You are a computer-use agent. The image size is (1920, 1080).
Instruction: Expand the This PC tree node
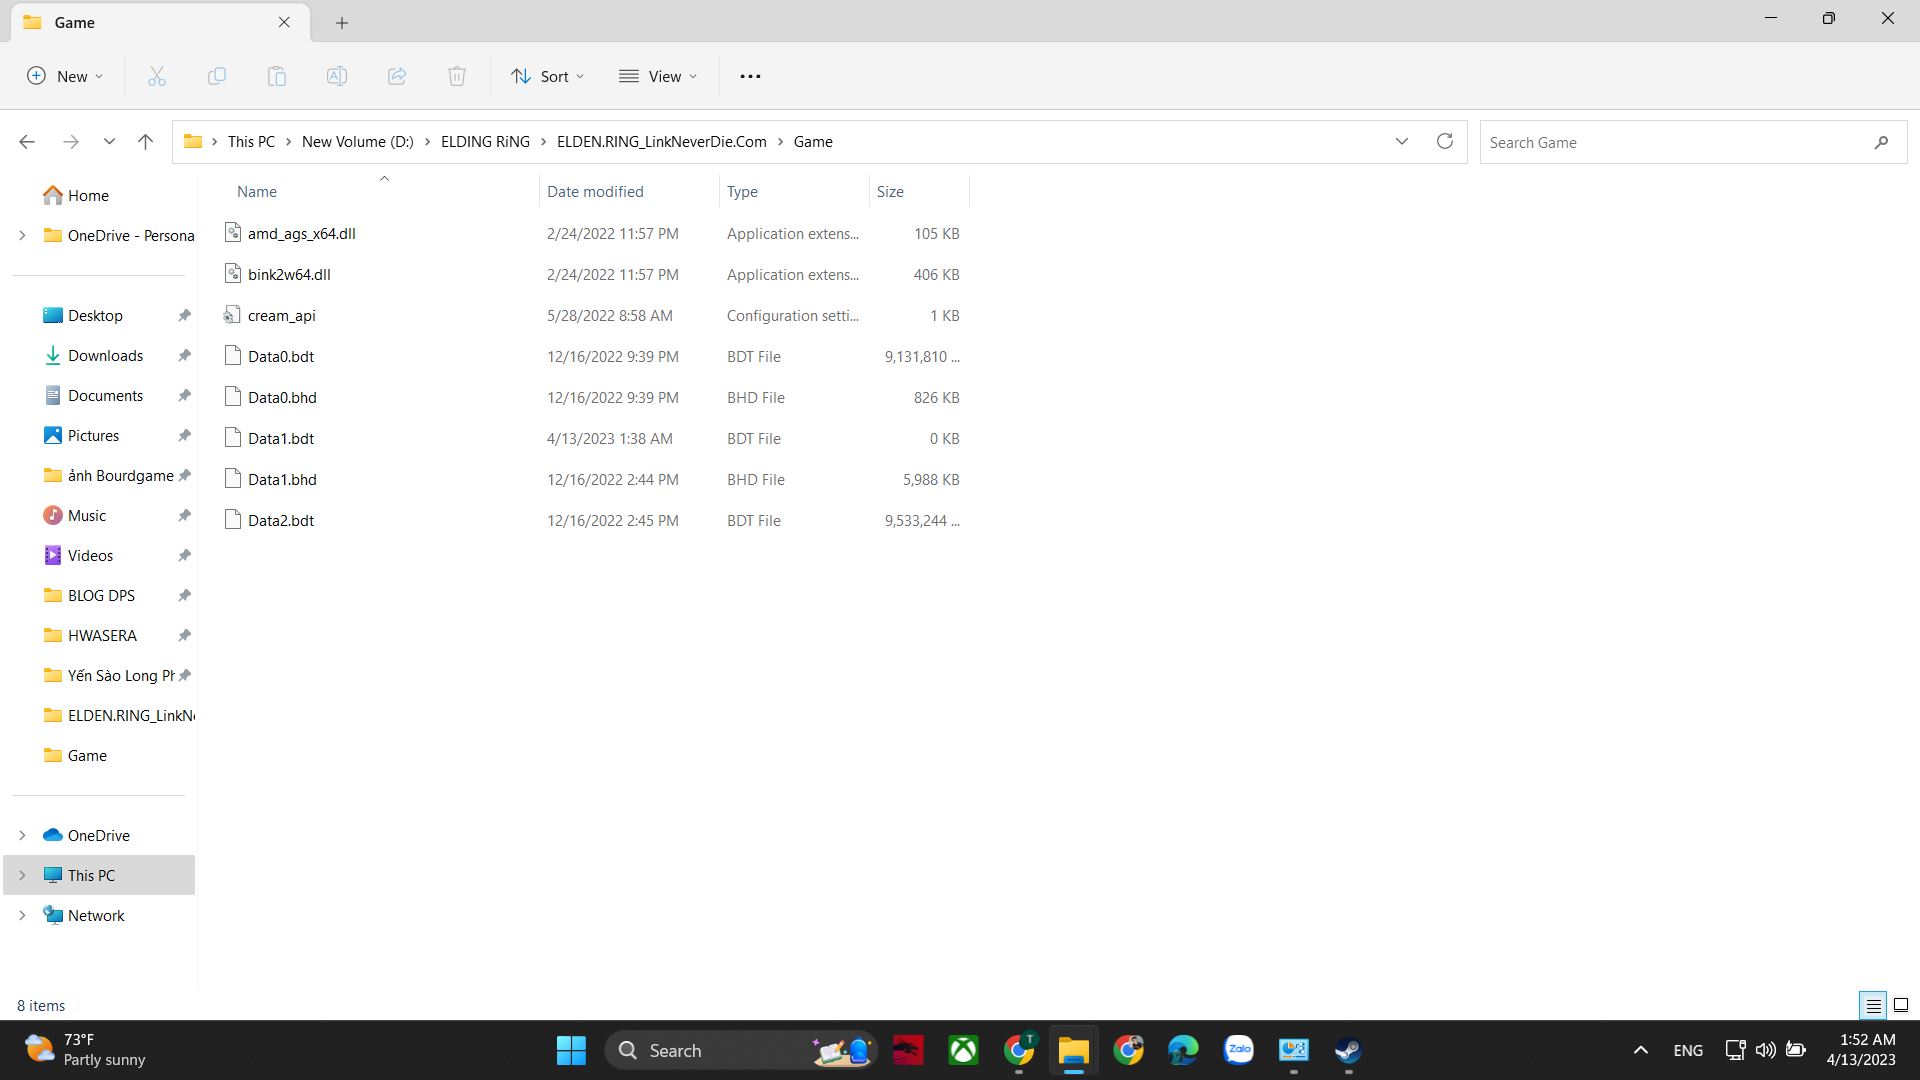pyautogui.click(x=22, y=876)
